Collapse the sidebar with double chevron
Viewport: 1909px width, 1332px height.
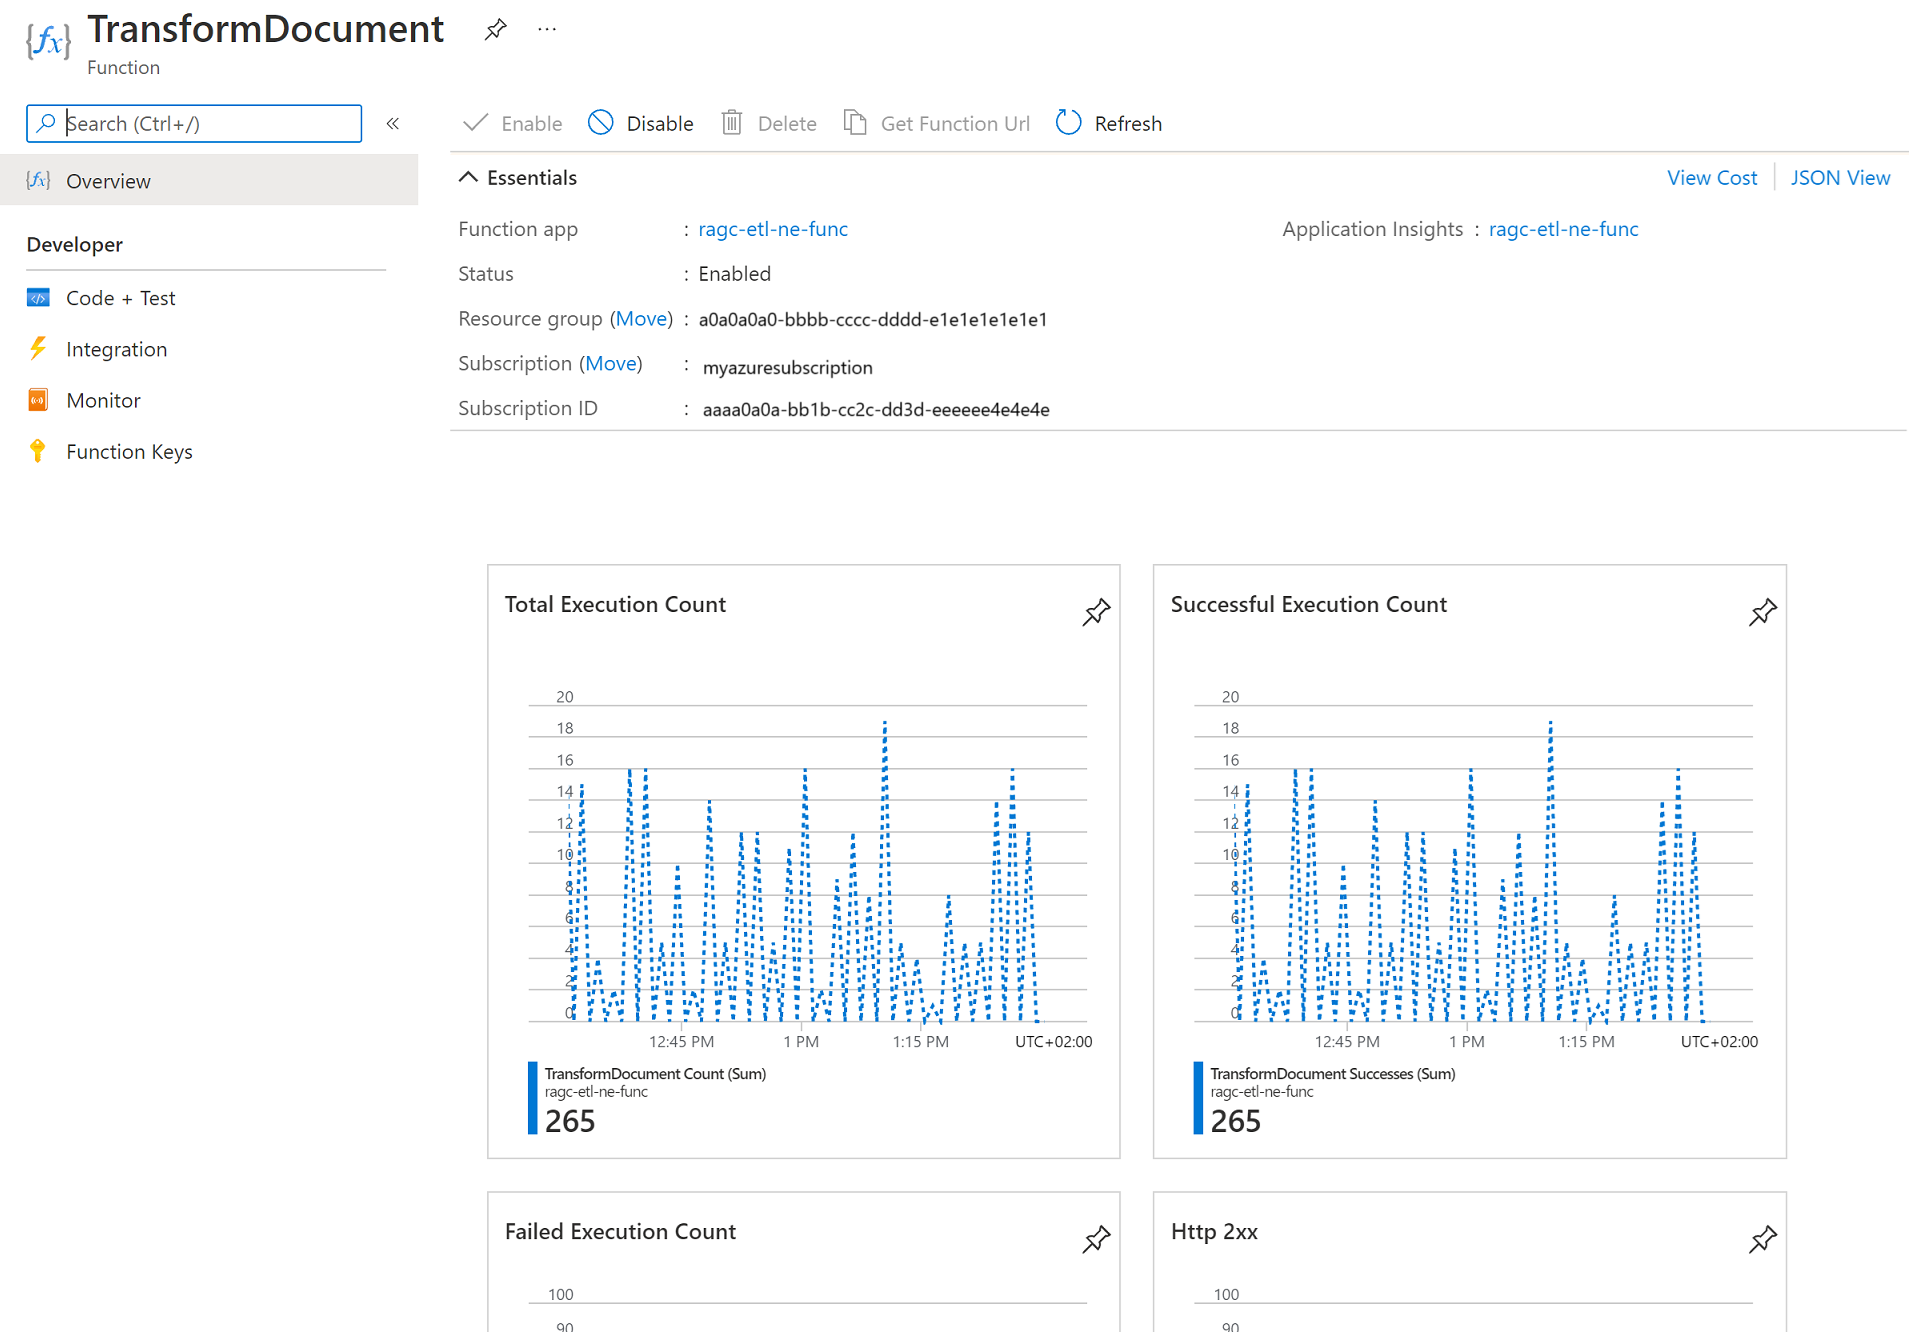pos(393,123)
